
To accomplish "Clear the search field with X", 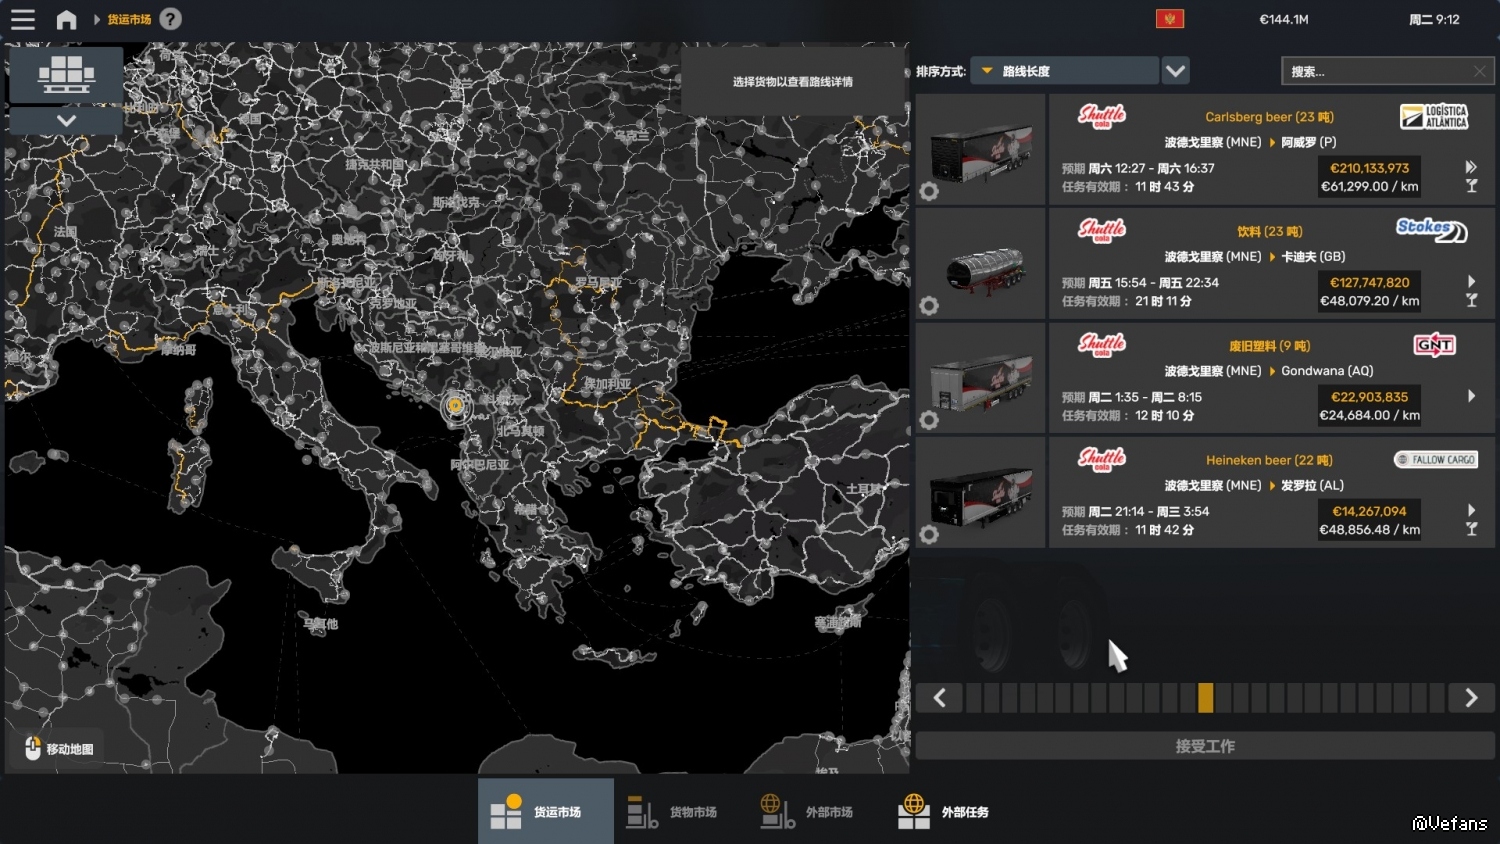I will click(x=1479, y=71).
